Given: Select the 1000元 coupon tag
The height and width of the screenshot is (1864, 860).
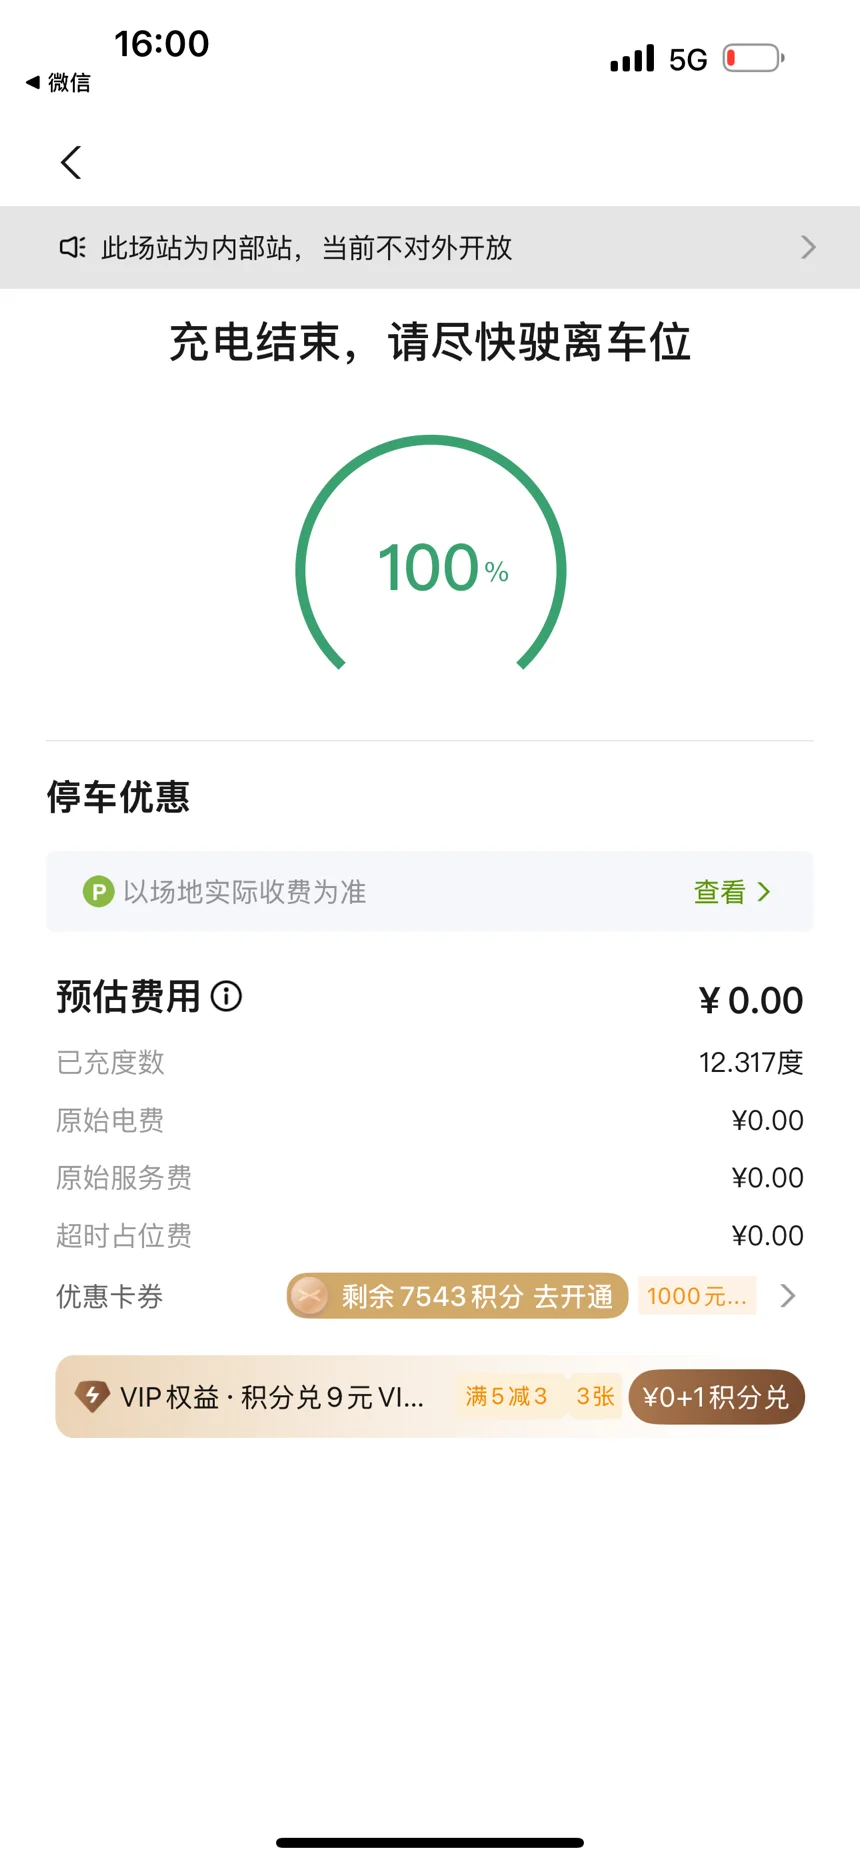Looking at the screenshot, I should (697, 1296).
